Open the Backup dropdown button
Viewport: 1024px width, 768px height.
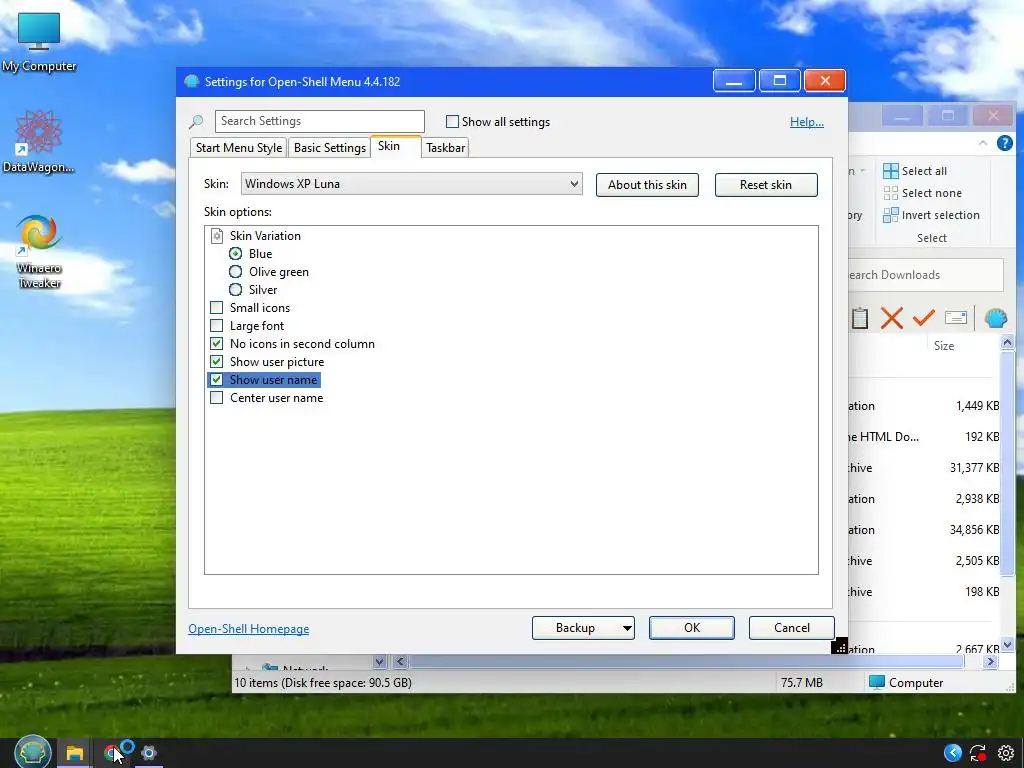click(x=583, y=628)
